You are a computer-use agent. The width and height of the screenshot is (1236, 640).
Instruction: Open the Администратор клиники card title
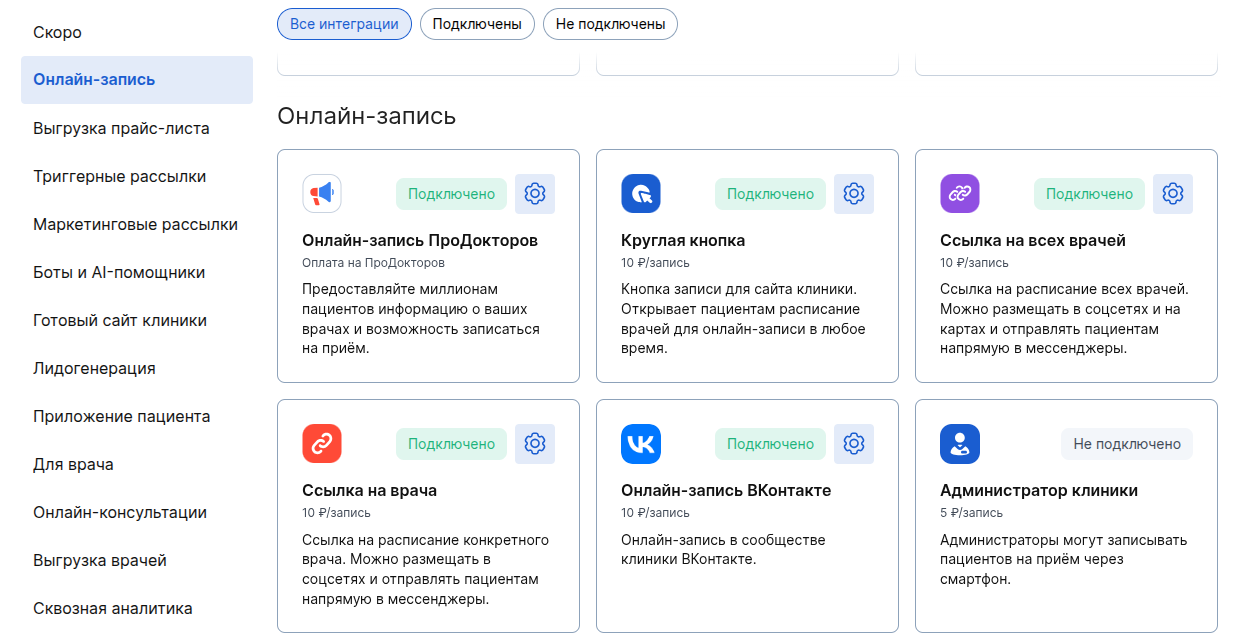(1039, 491)
